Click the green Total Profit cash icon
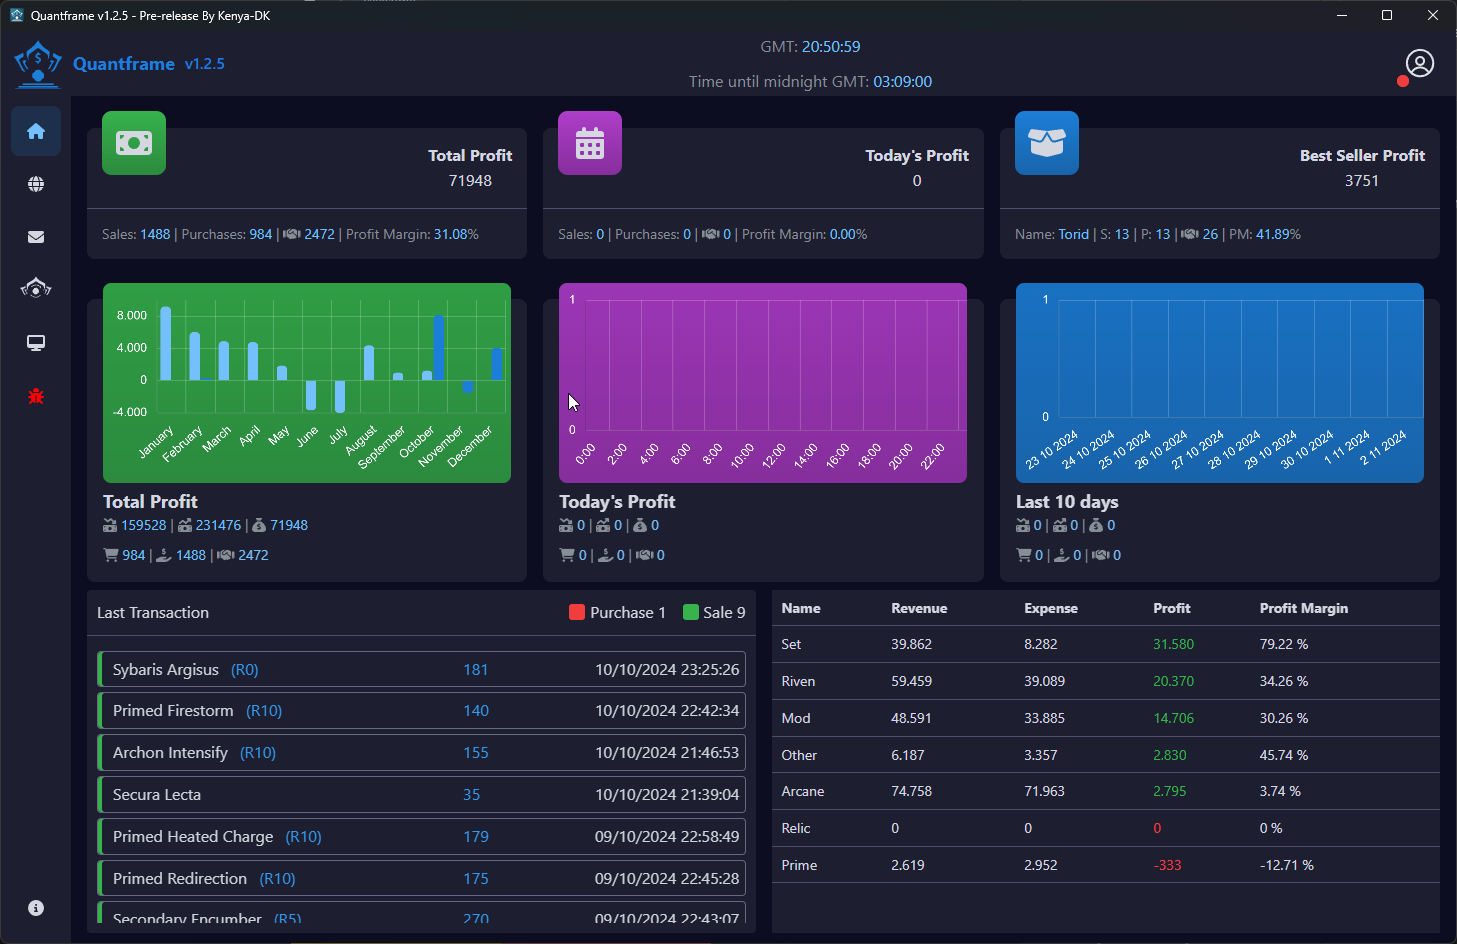The height and width of the screenshot is (944, 1457). click(x=134, y=143)
